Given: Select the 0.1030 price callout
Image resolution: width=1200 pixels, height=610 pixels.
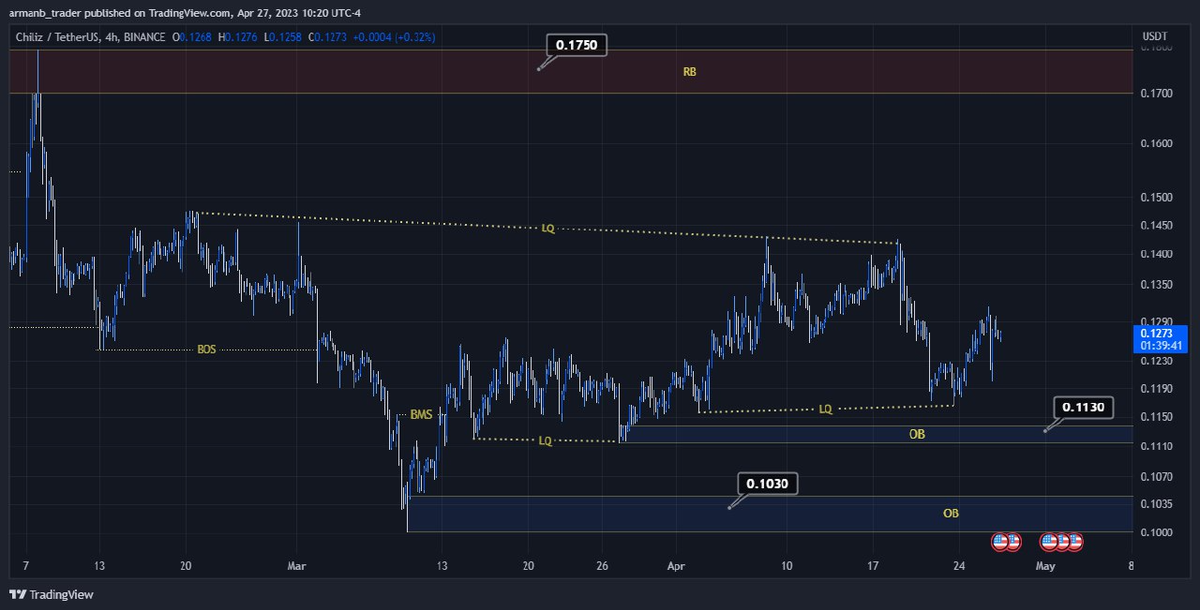Looking at the screenshot, I should pyautogui.click(x=768, y=484).
